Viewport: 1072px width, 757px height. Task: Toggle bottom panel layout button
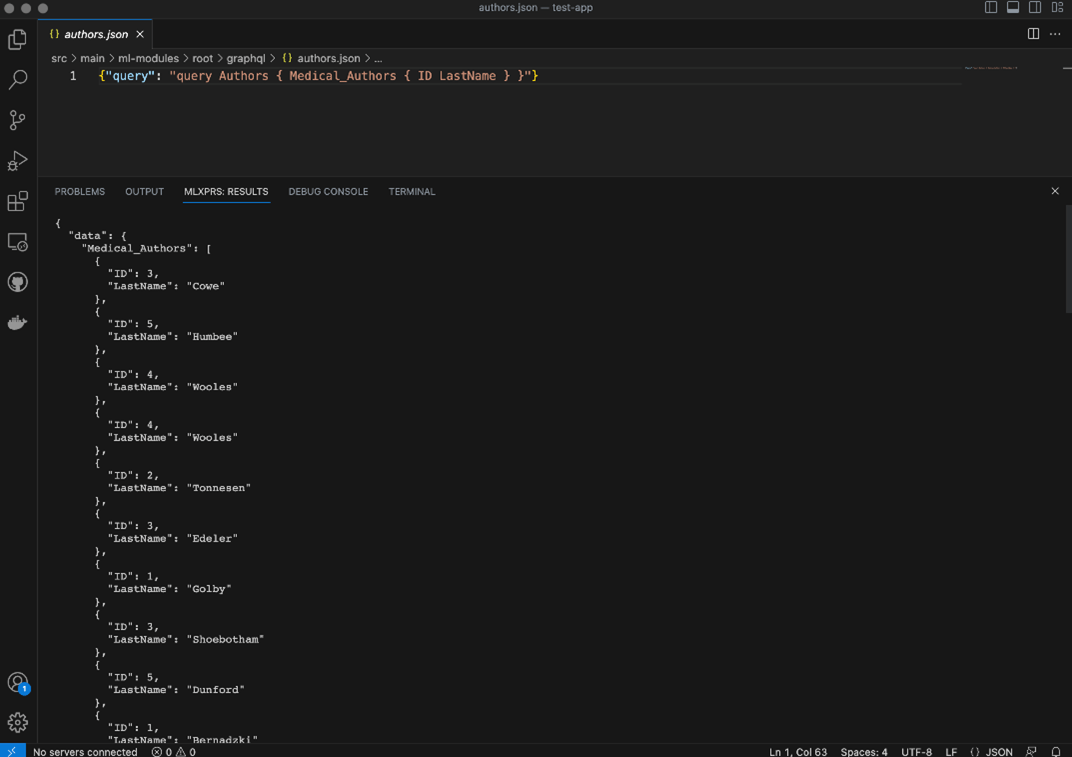pyautogui.click(x=1013, y=8)
